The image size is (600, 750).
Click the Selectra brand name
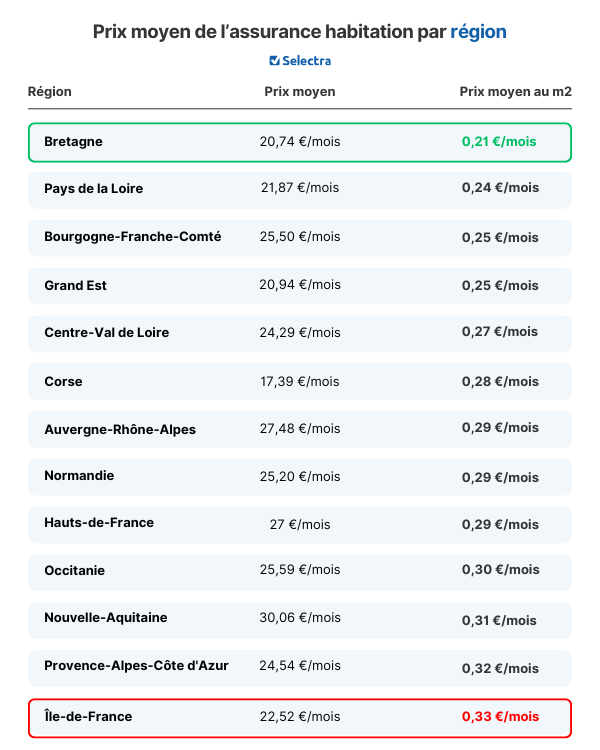click(307, 61)
